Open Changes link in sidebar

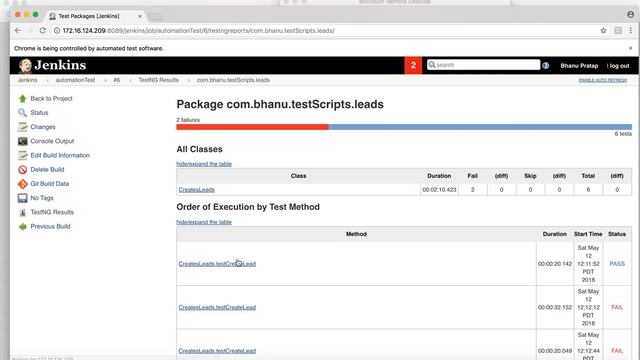pos(43,127)
